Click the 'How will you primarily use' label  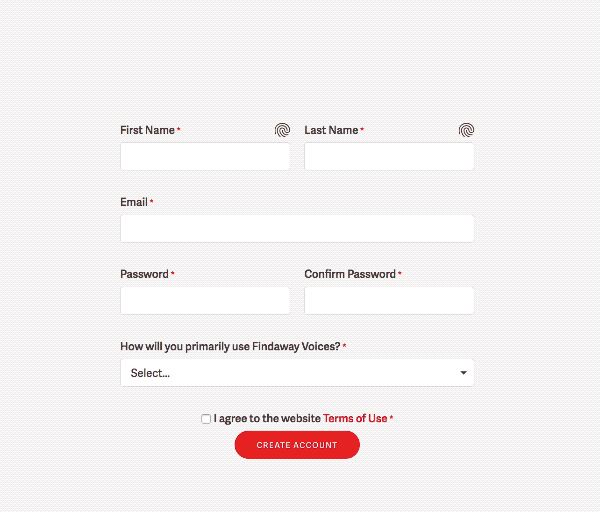point(230,346)
